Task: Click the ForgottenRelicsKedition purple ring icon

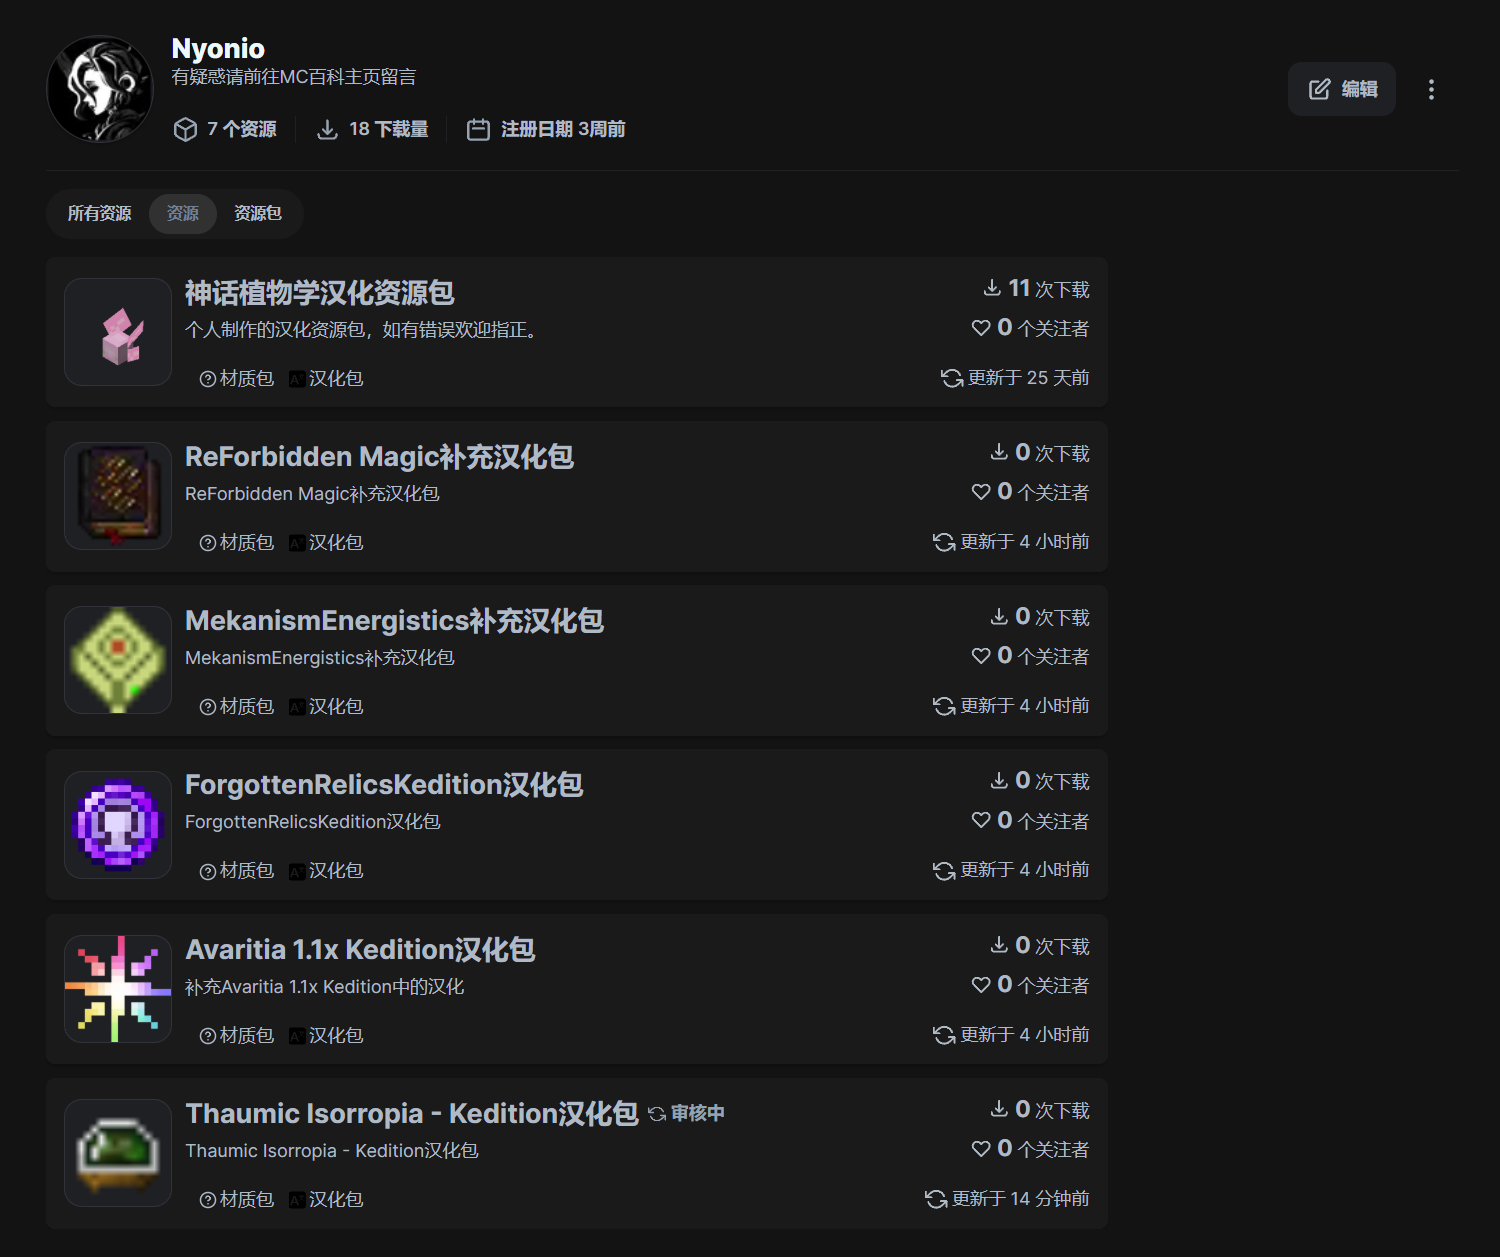Action: coord(118,825)
